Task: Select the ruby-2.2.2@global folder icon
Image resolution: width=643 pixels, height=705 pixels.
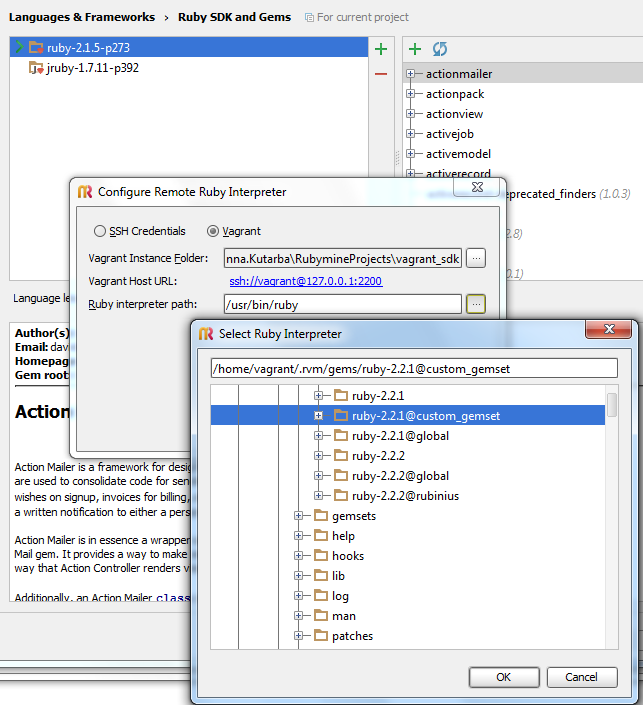Action: pos(341,475)
